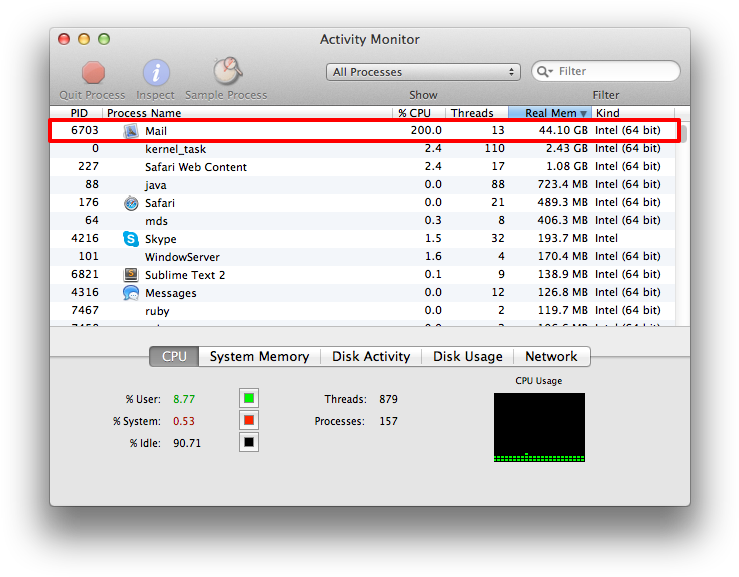Click the yellow minimize window button
This screenshot has height=577, width=739.
click(x=84, y=39)
